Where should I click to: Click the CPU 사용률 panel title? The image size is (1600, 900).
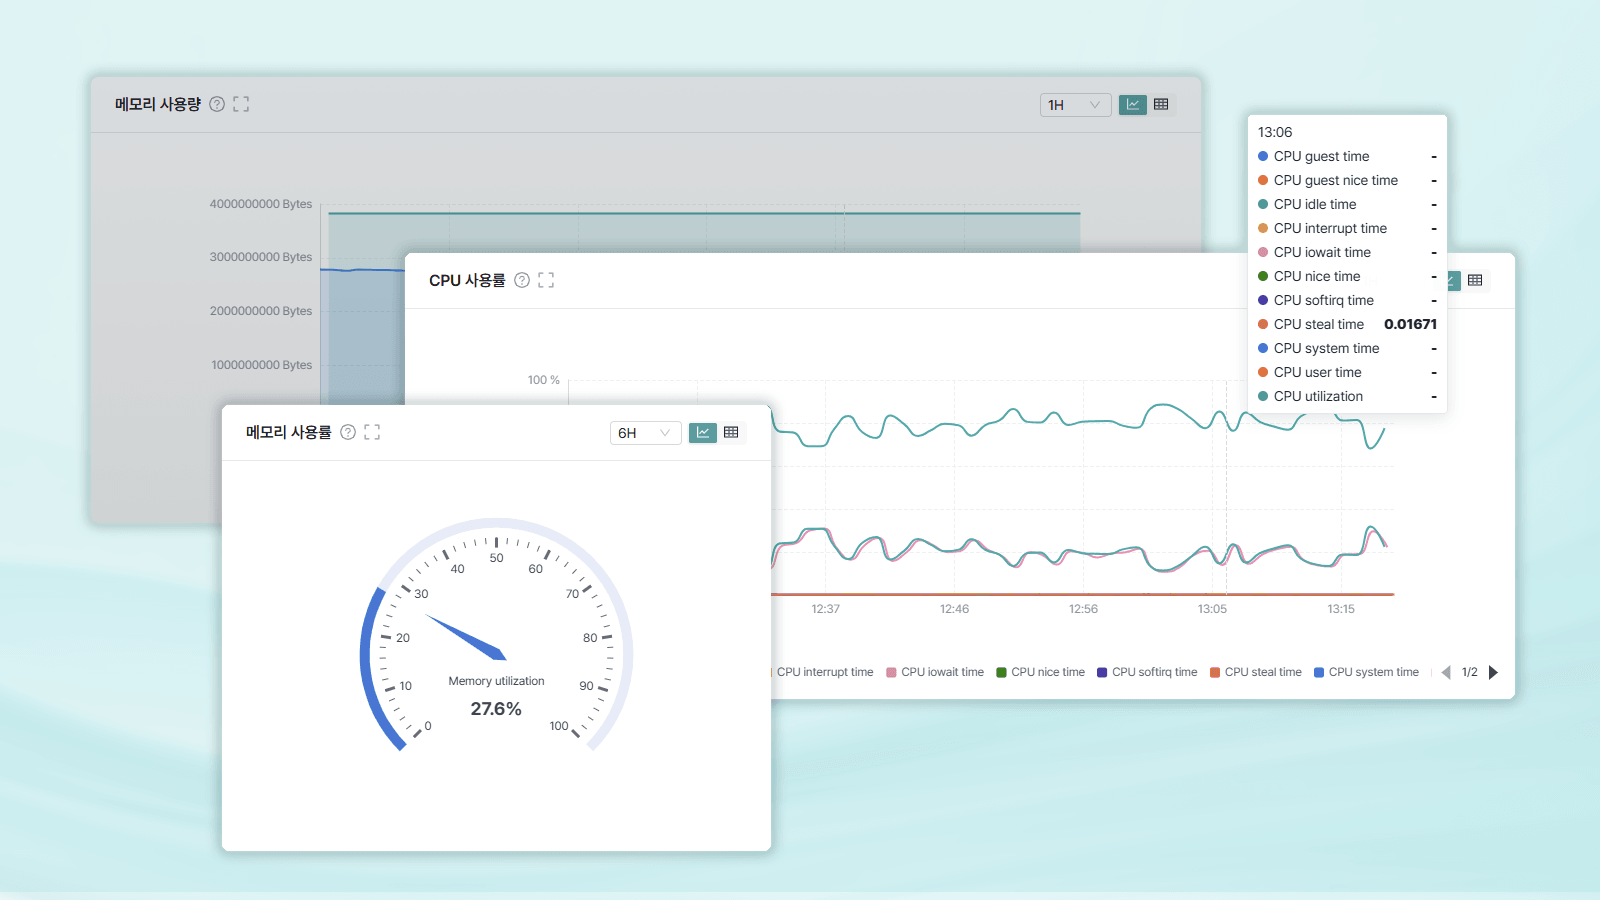pos(467,280)
